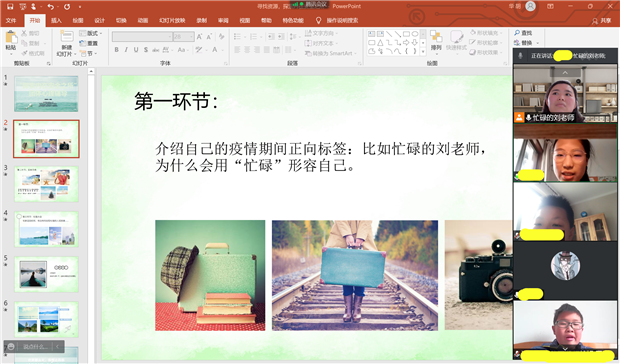Open the 形状填充 shape fill color
This screenshot has height=364, width=620.
pyautogui.click(x=486, y=33)
